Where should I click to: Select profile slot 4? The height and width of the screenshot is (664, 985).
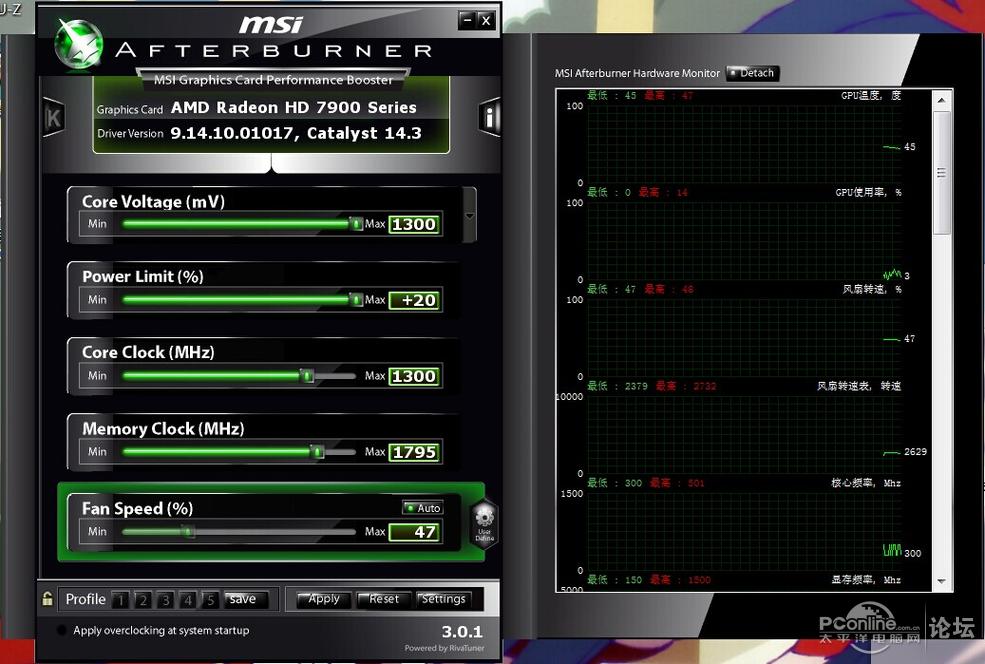188,601
